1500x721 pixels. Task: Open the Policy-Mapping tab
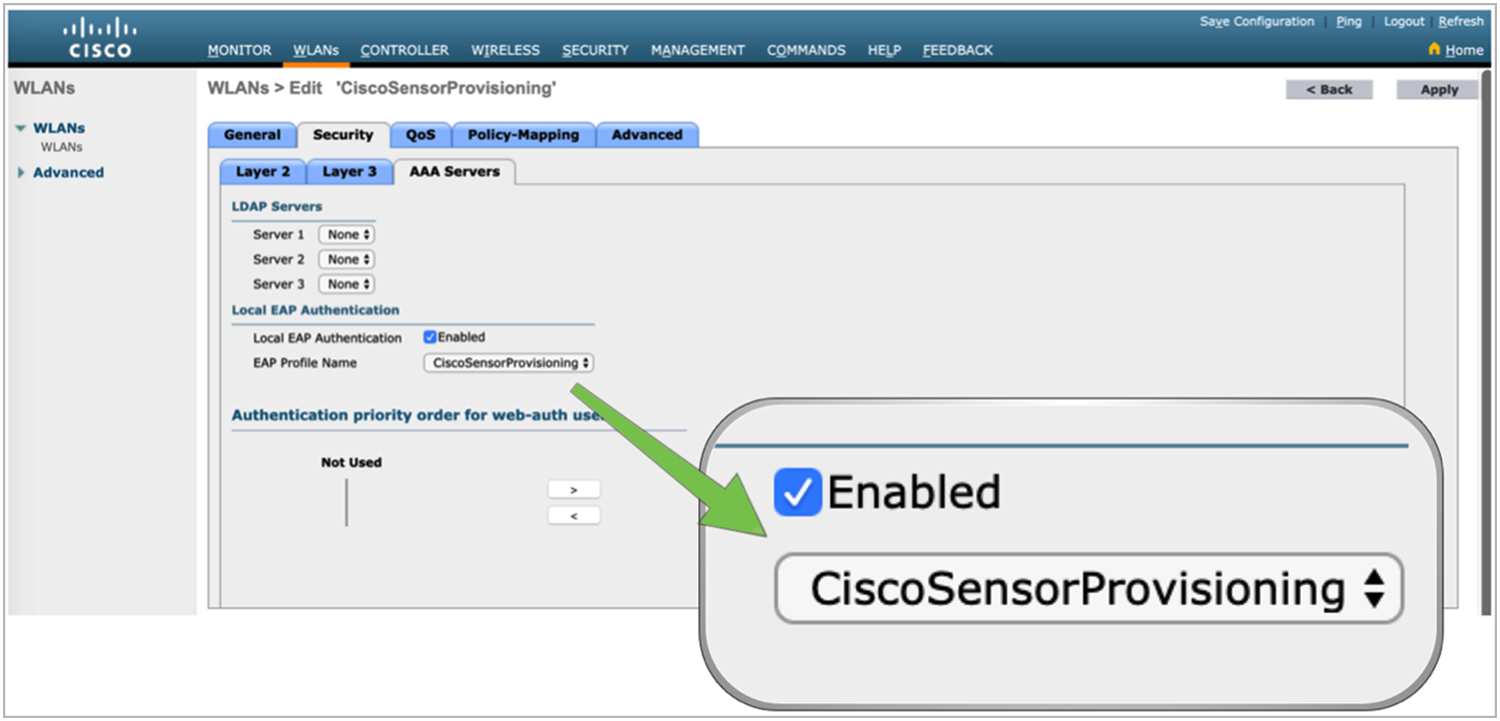pyautogui.click(x=523, y=135)
